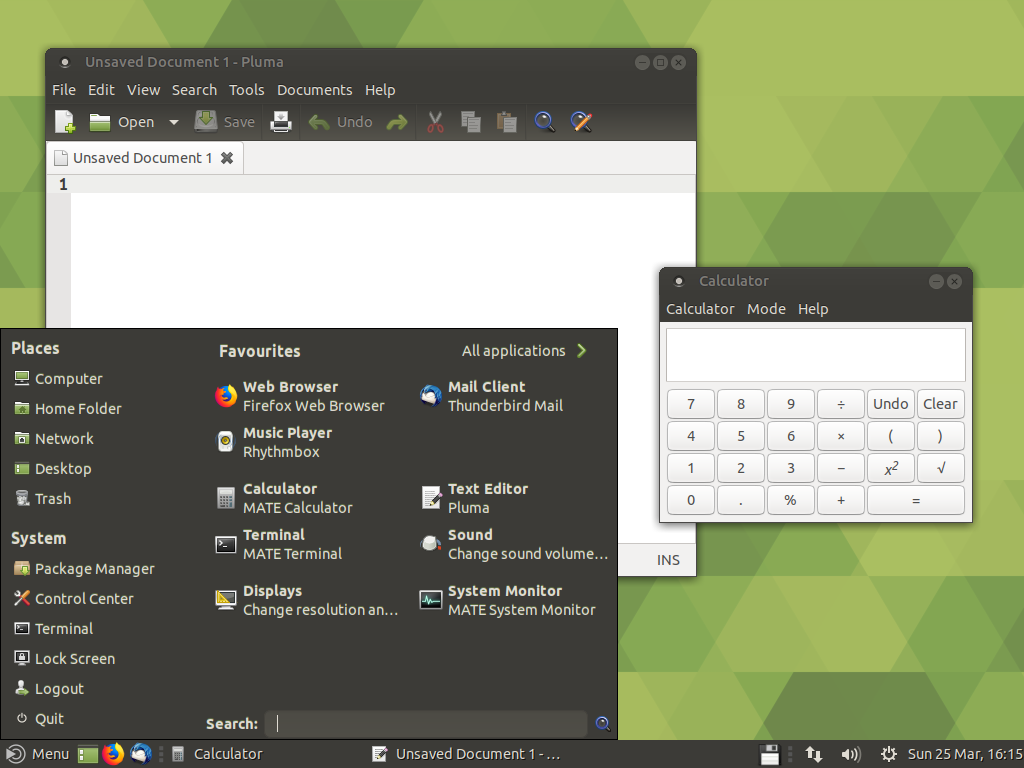Viewport: 1024px width, 768px height.
Task: Click the Find magnifier icon in Pluma
Action: (x=545, y=122)
